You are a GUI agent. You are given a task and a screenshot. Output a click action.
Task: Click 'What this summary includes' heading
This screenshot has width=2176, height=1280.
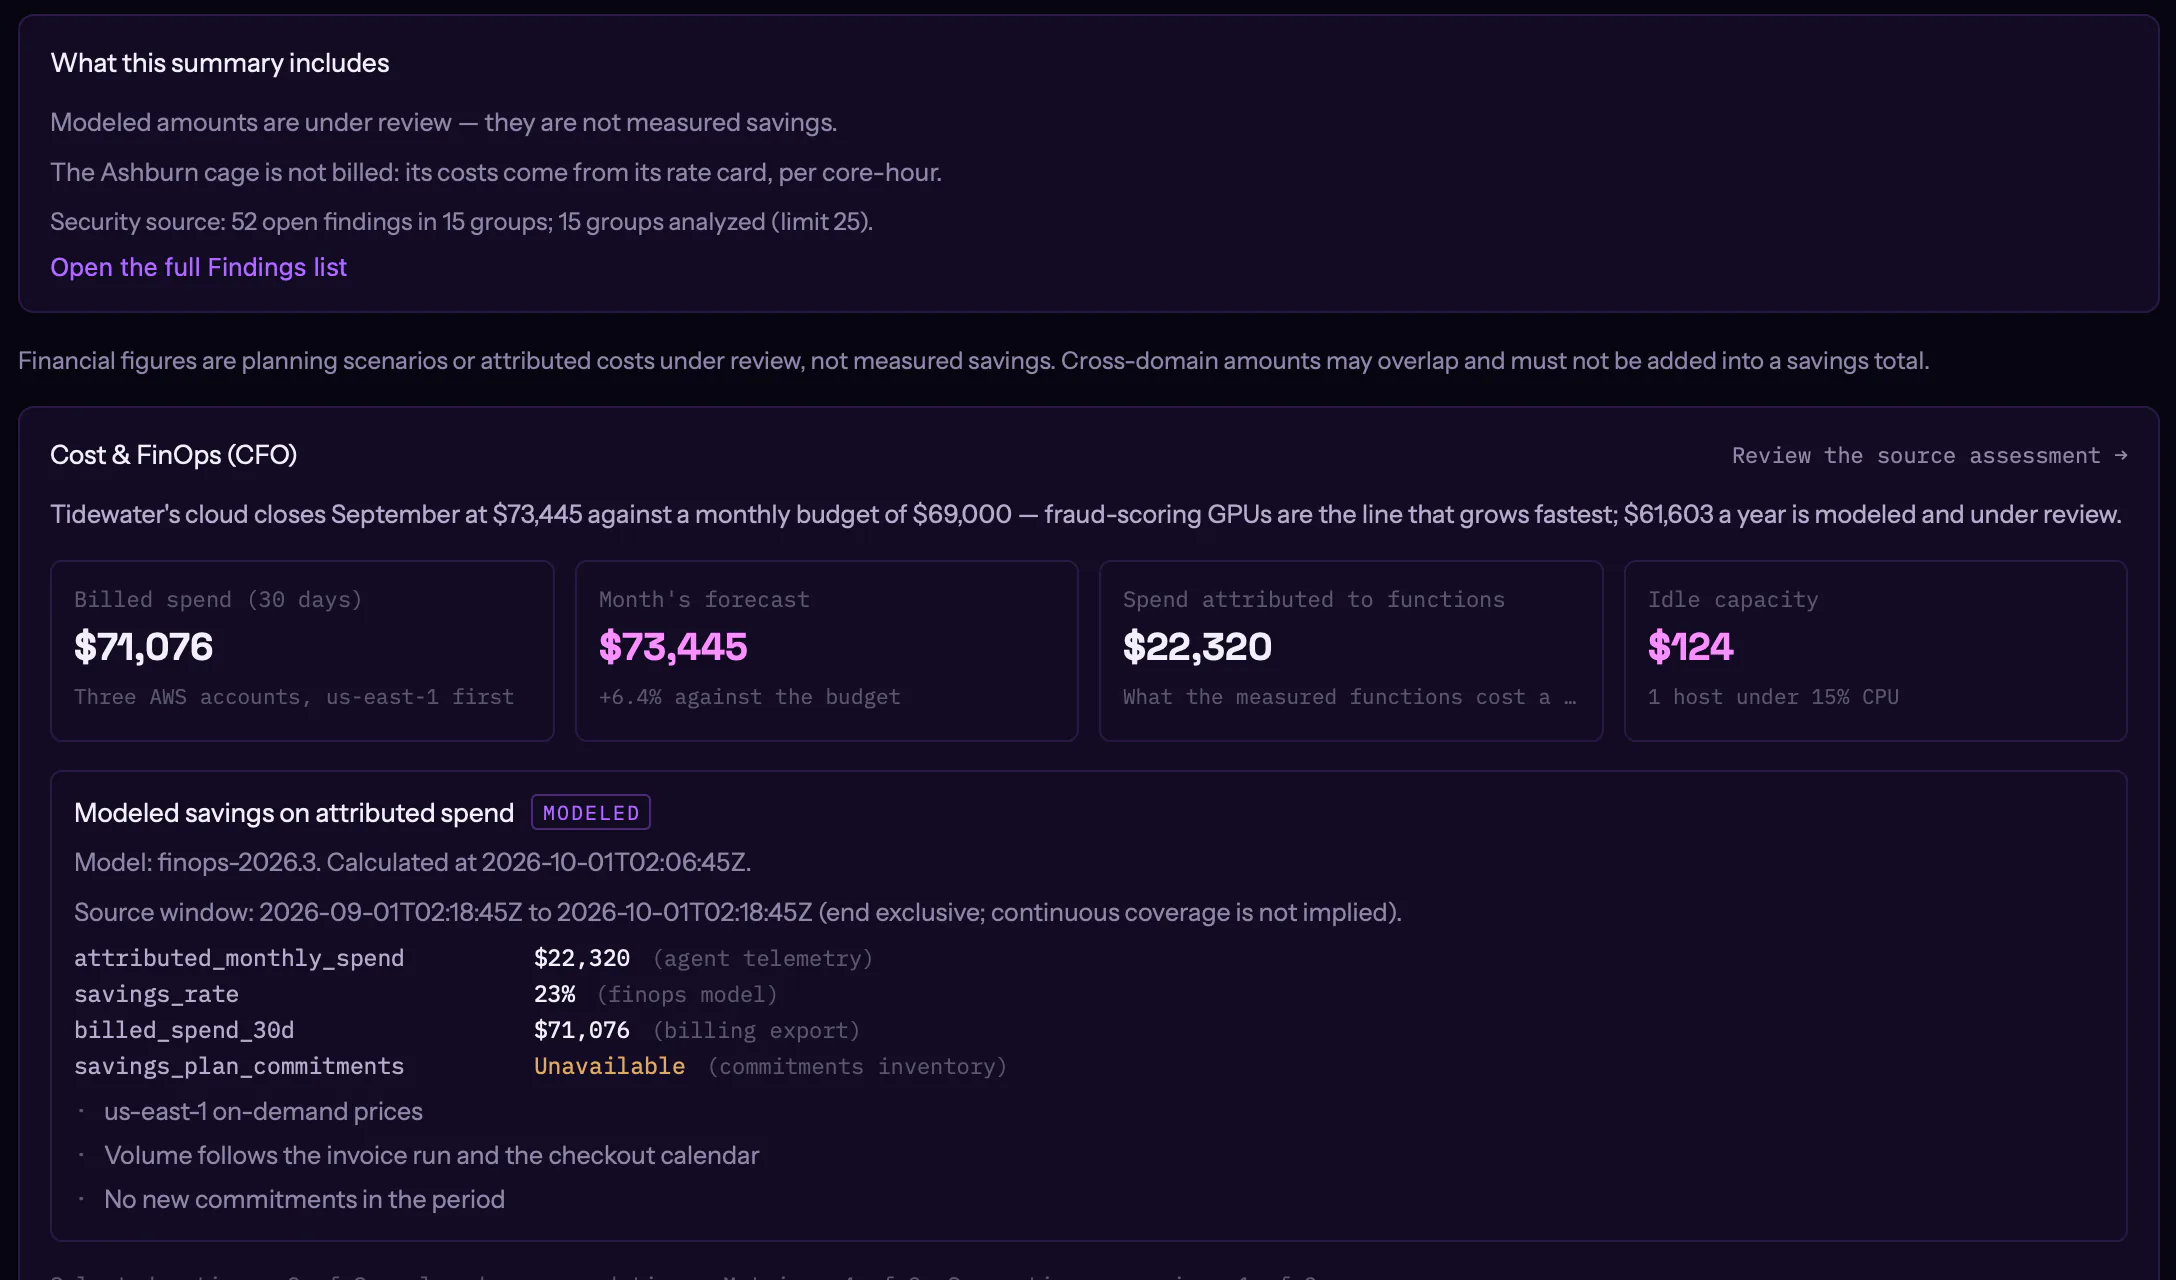pos(219,63)
